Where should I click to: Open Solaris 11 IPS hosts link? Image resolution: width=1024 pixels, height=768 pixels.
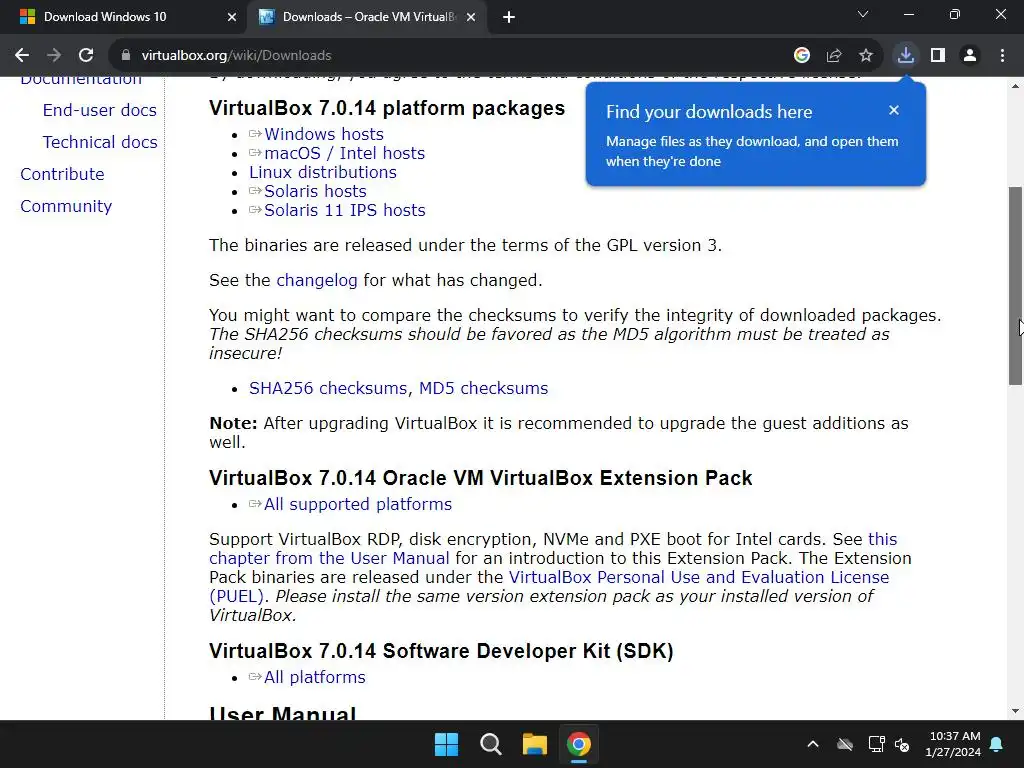344,210
